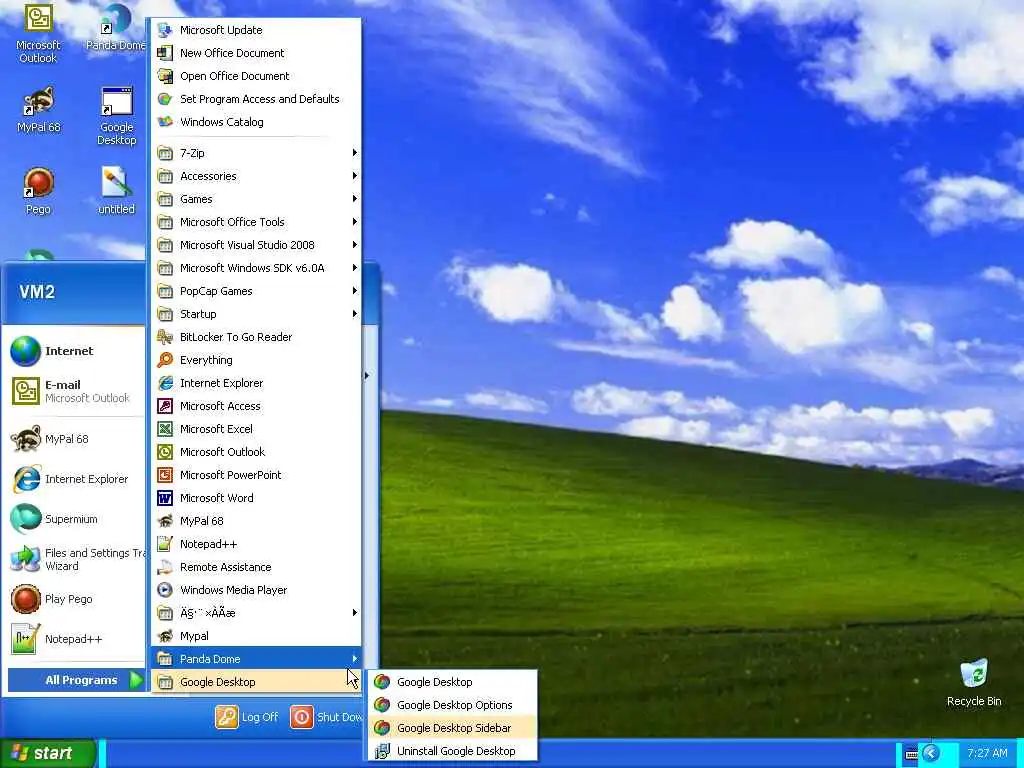Expand the Accessories folder
Image resolution: width=1024 pixels, height=768 pixels.
point(256,176)
